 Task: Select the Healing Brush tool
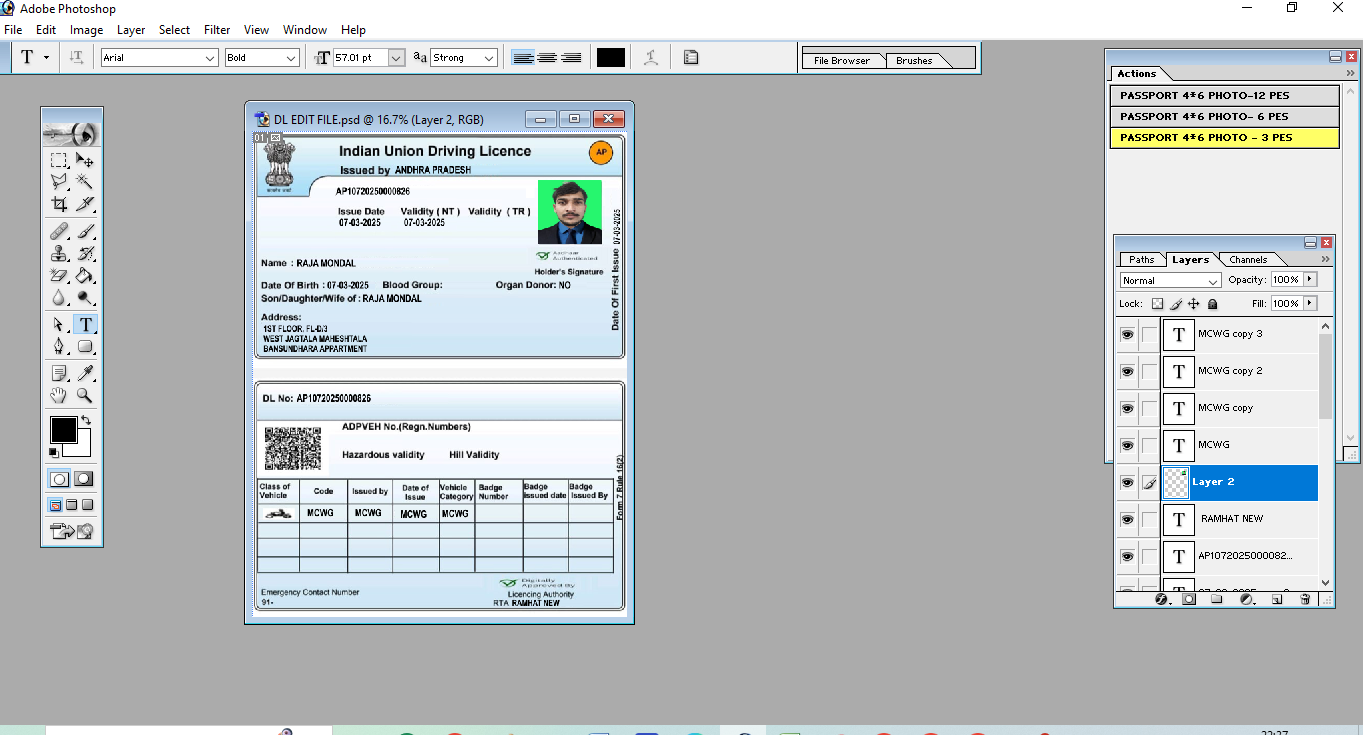click(x=59, y=232)
